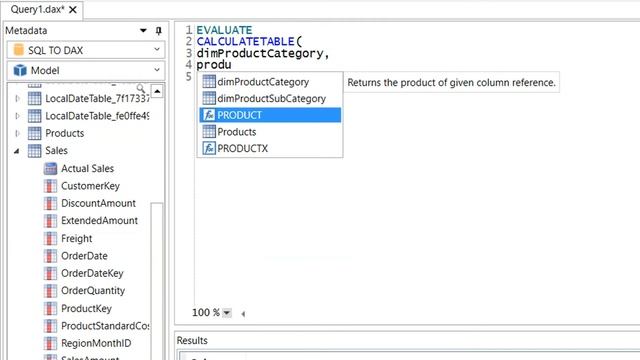Click the Actual Sales measure label
Viewport: 640px width, 360px height.
point(87,169)
